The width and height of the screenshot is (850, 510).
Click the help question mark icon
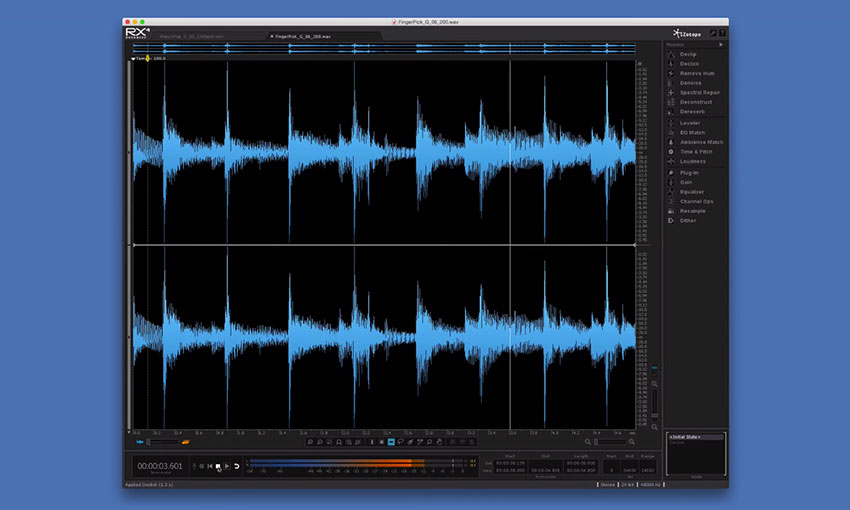tap(722, 34)
